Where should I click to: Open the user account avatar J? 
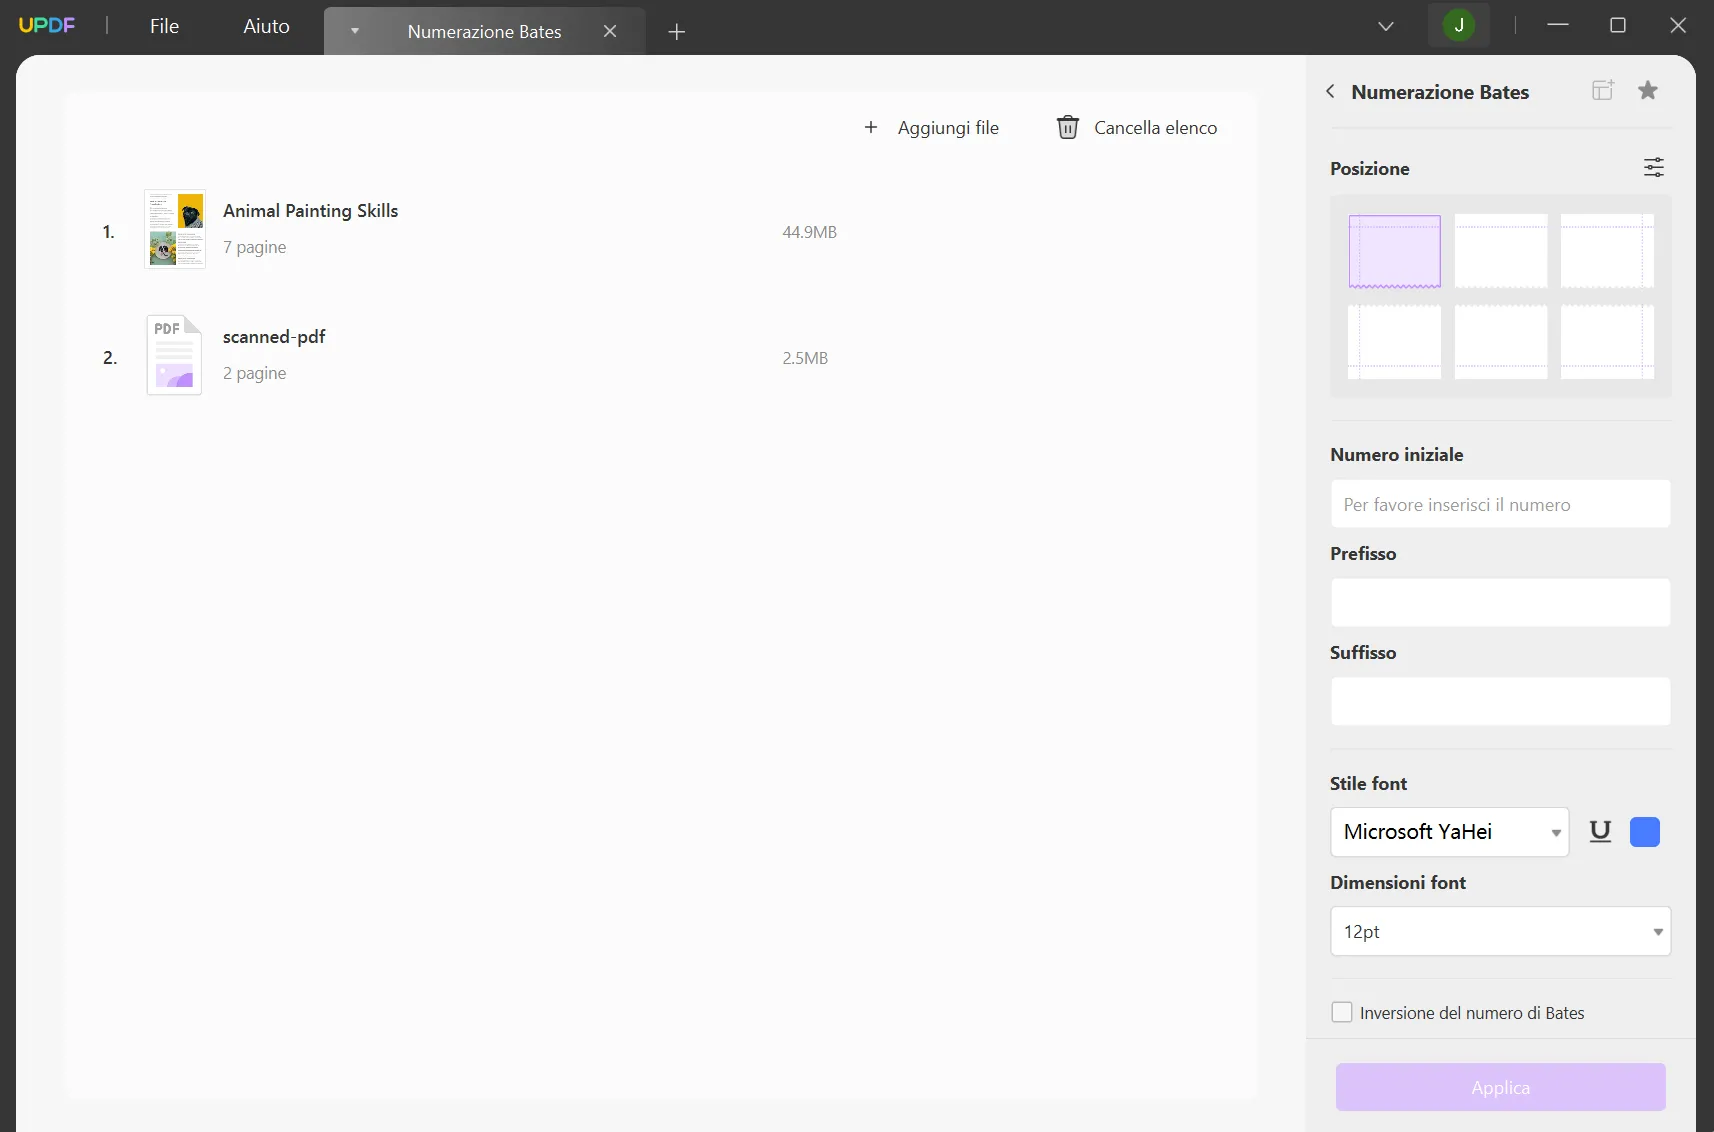(1459, 26)
